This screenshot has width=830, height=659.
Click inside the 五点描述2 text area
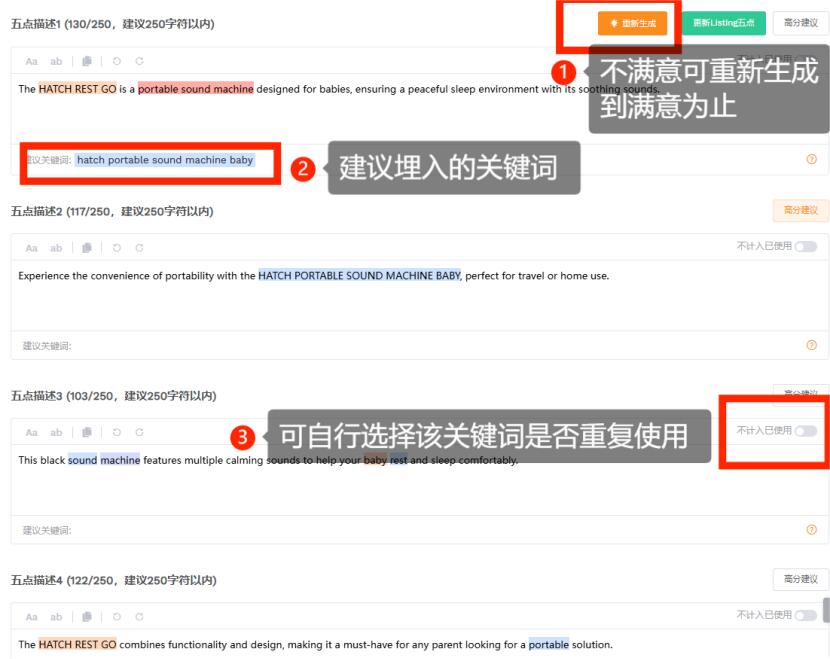[x=419, y=295]
